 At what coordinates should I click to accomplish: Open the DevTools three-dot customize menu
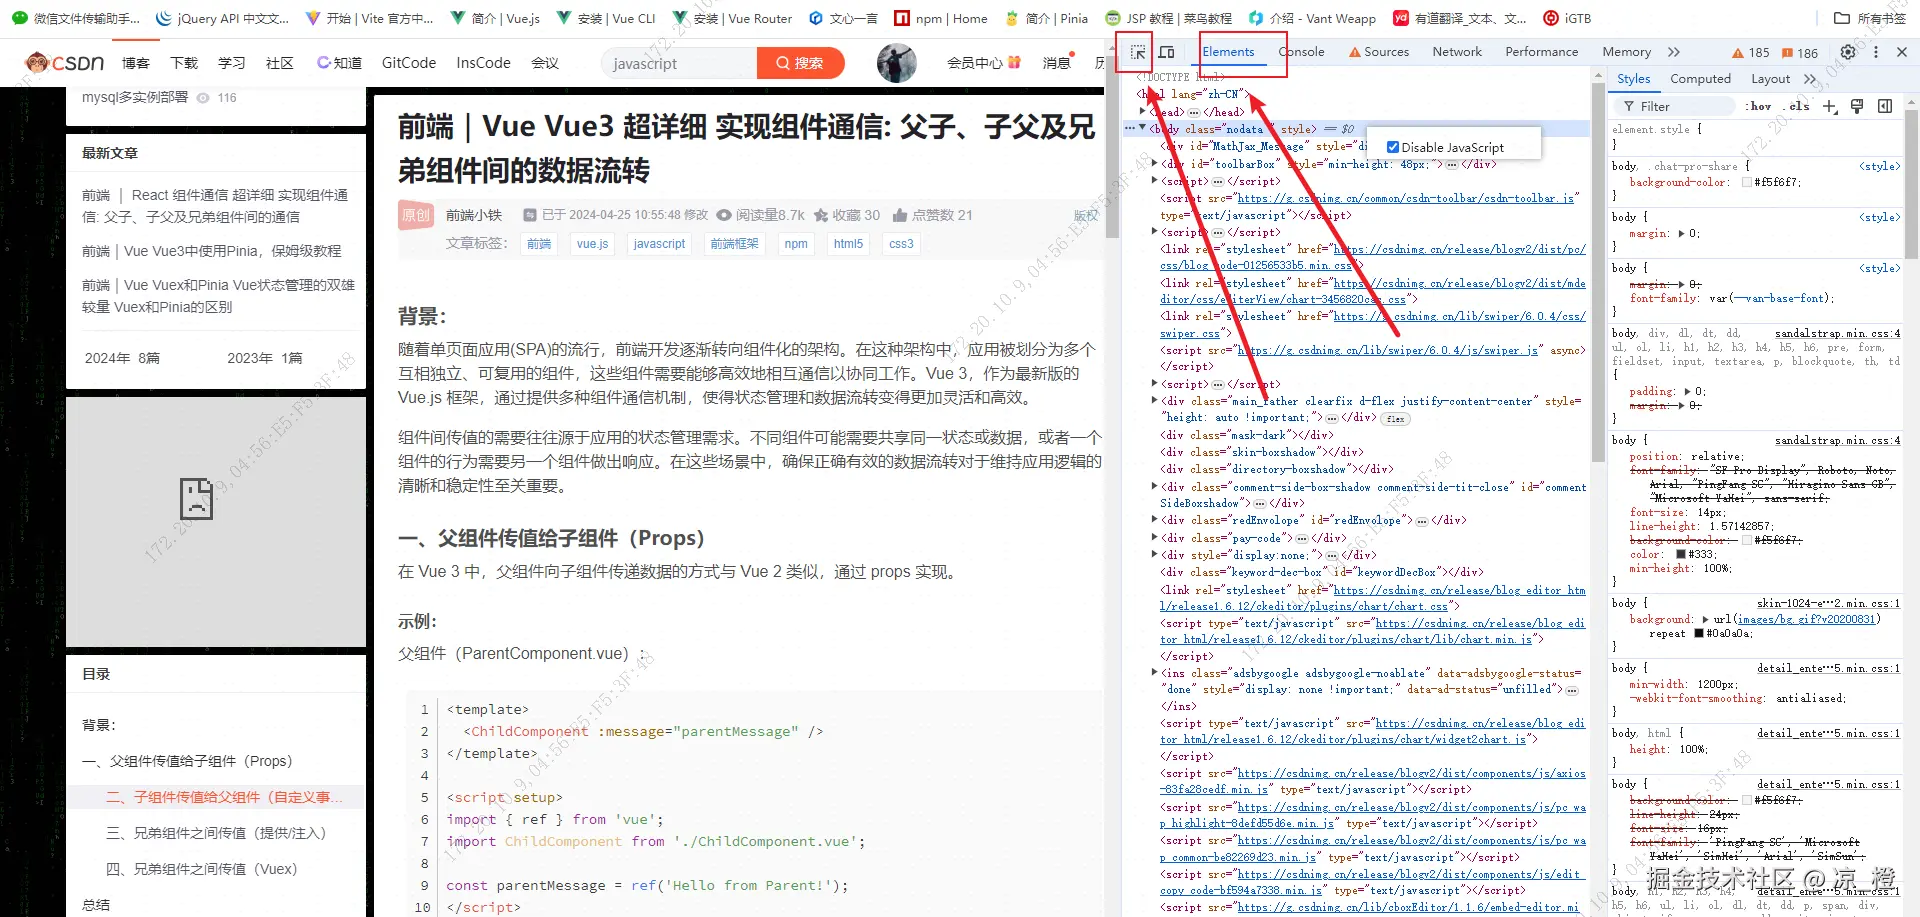(1876, 52)
